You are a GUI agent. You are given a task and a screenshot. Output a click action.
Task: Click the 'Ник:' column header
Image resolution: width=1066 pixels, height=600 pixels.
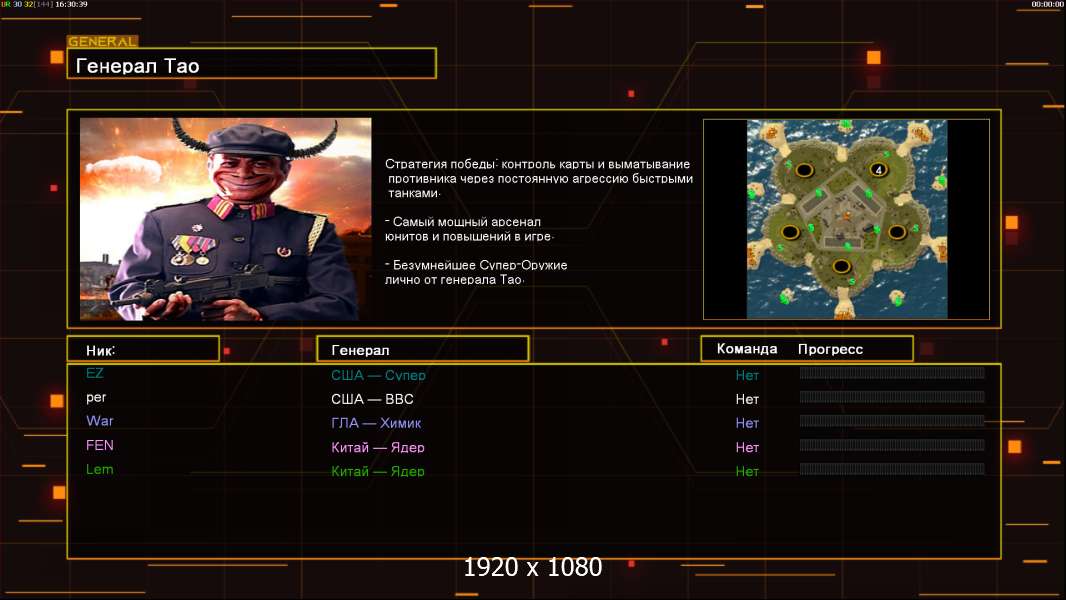(x=143, y=349)
